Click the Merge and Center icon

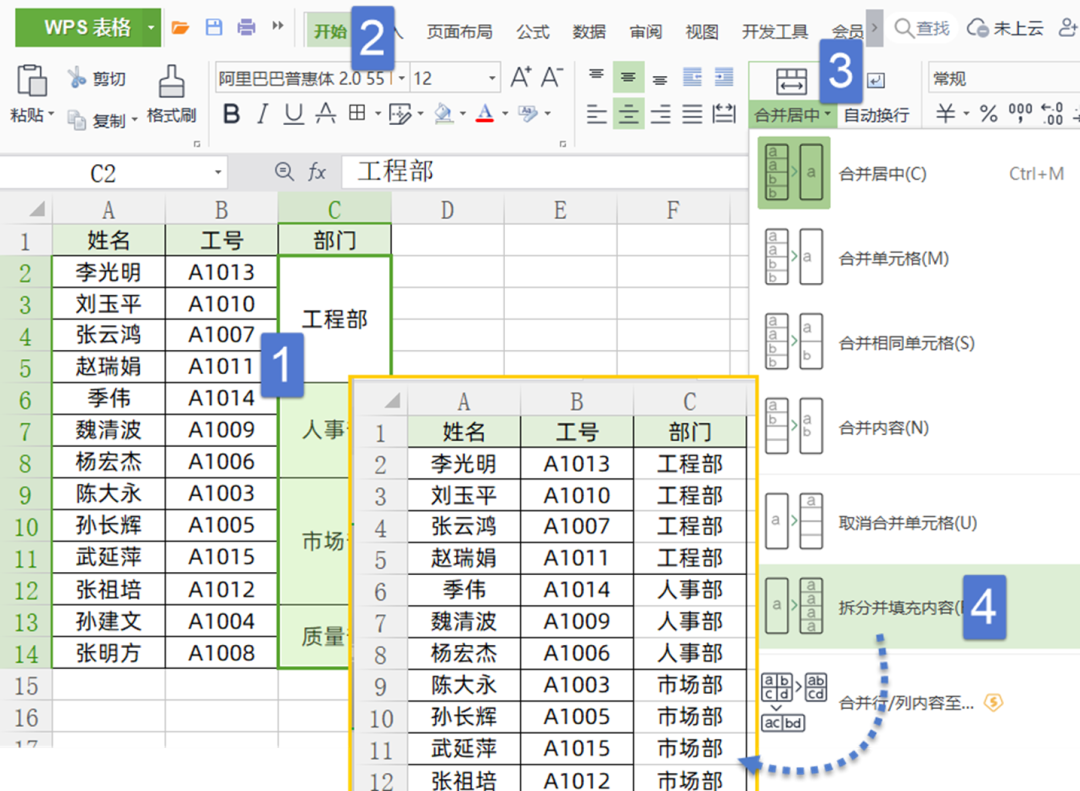(791, 81)
